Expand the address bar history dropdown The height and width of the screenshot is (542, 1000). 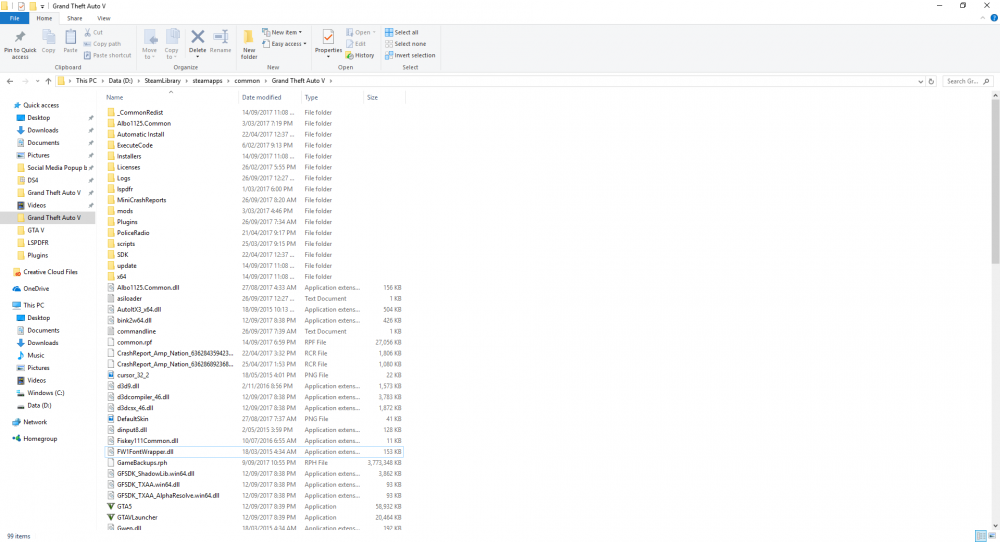pos(920,81)
